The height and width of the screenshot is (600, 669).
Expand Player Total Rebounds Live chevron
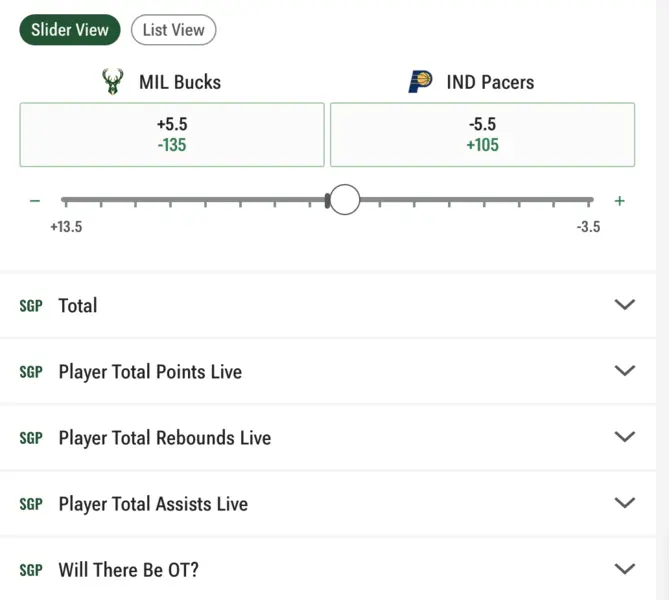pyautogui.click(x=625, y=437)
